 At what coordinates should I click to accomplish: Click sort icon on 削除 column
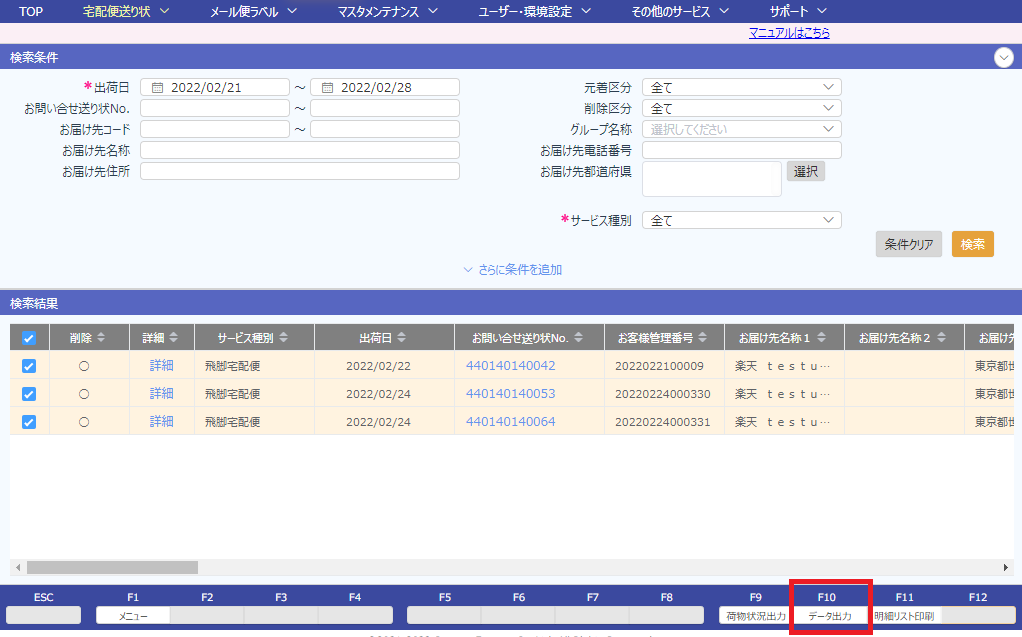tap(100, 338)
